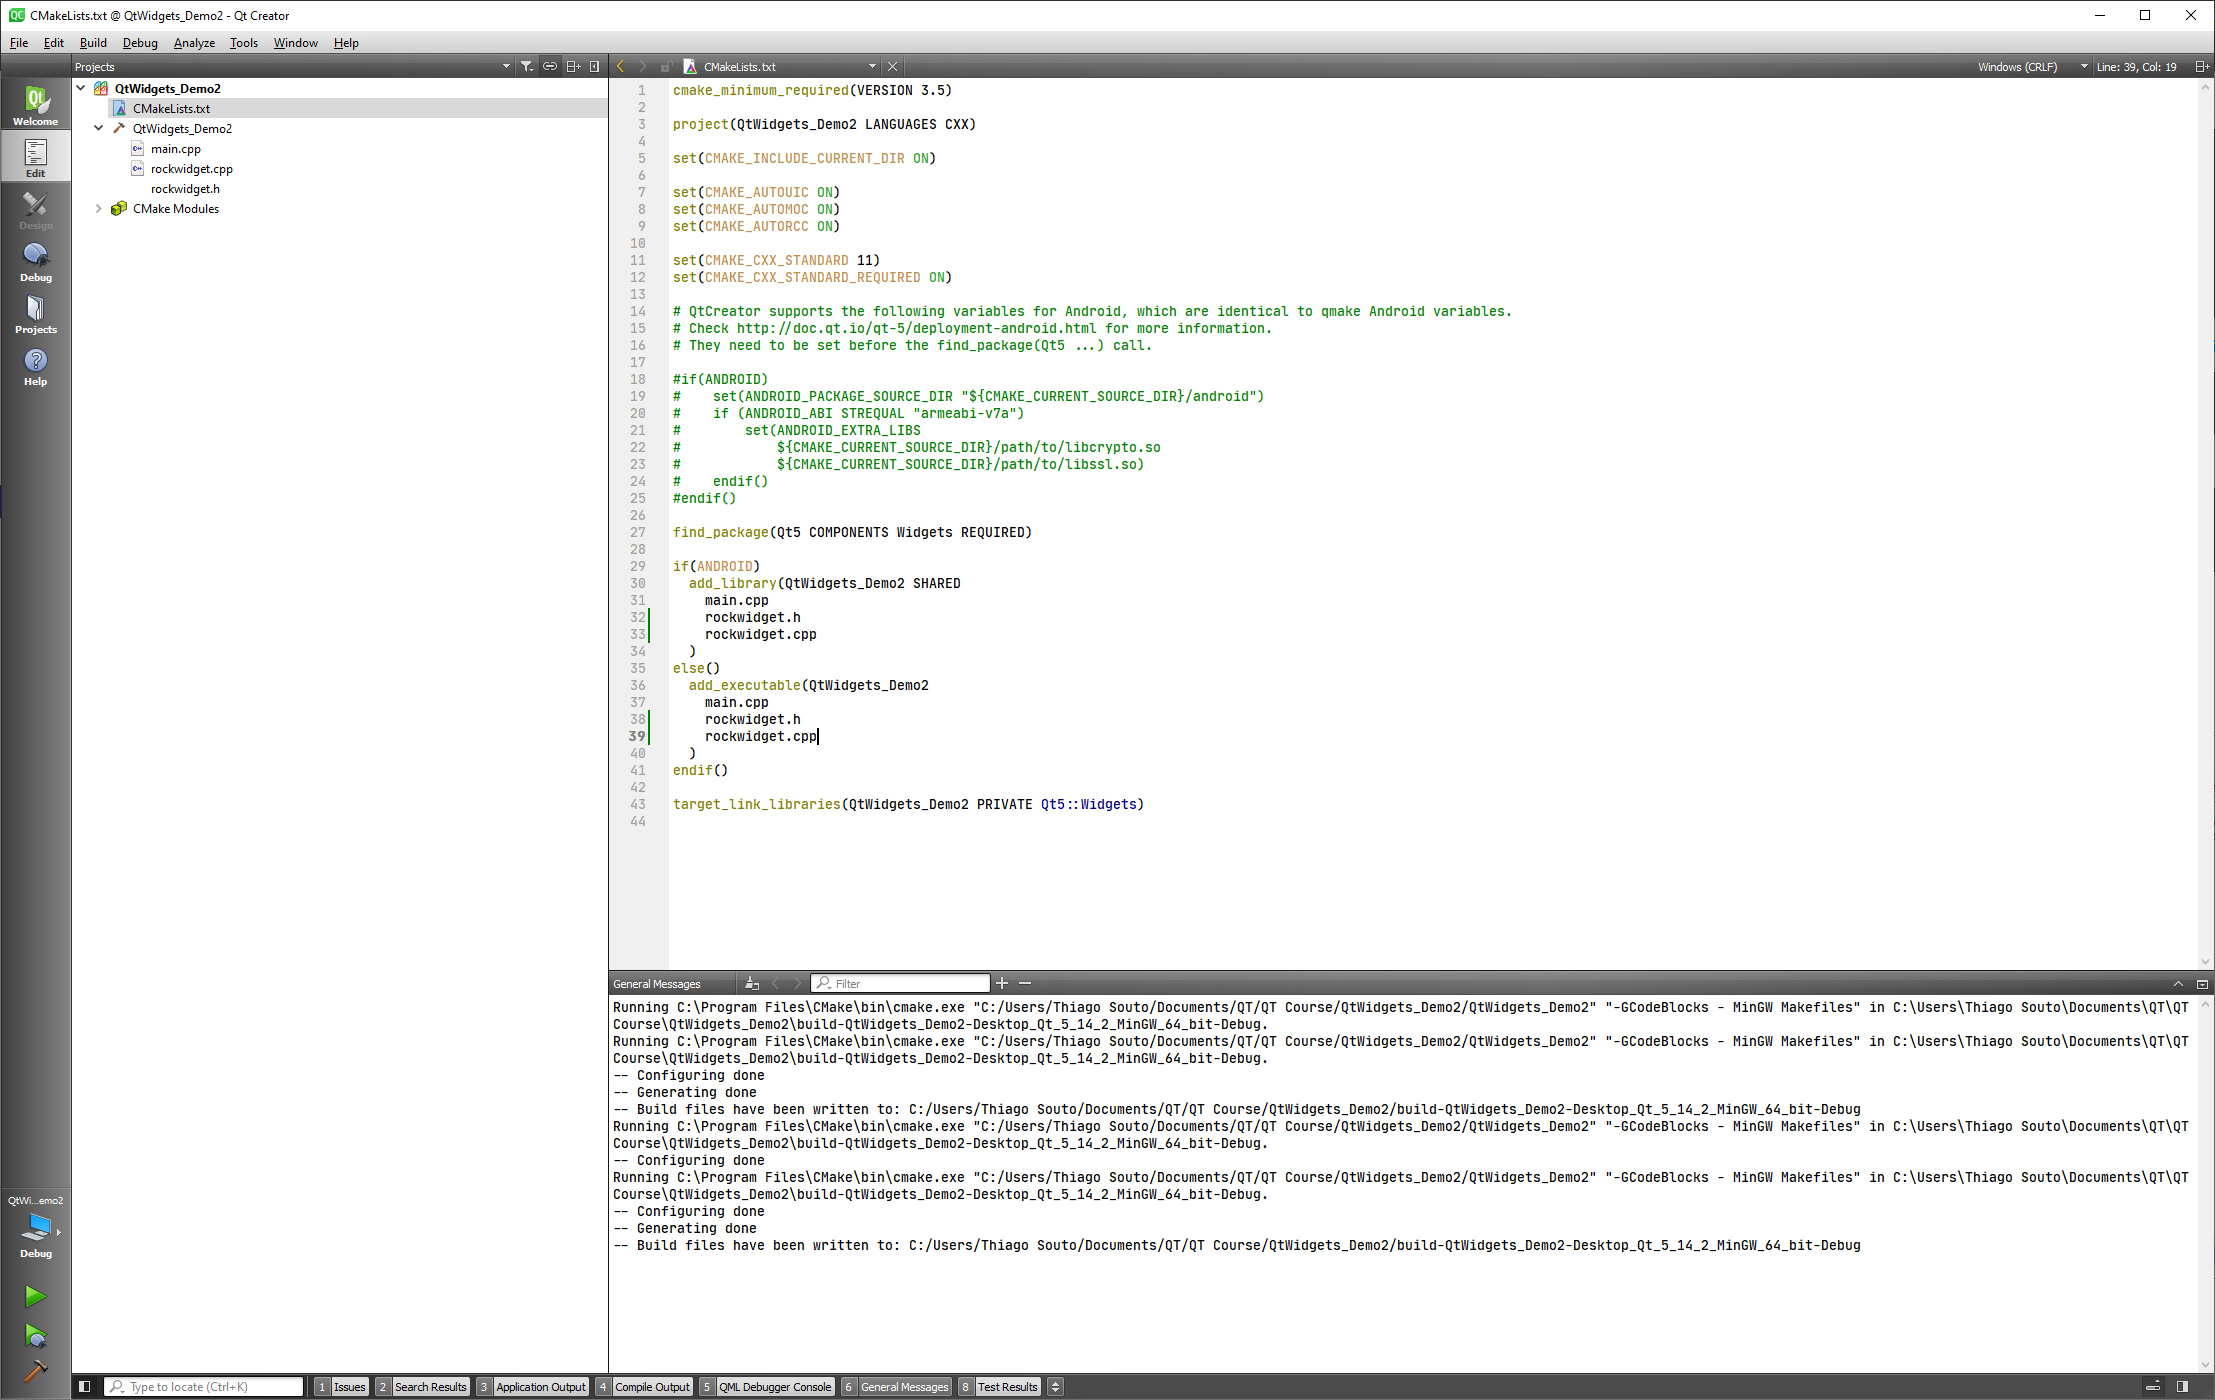Go forward in editor navigation history
The width and height of the screenshot is (2215, 1400).
click(x=643, y=67)
